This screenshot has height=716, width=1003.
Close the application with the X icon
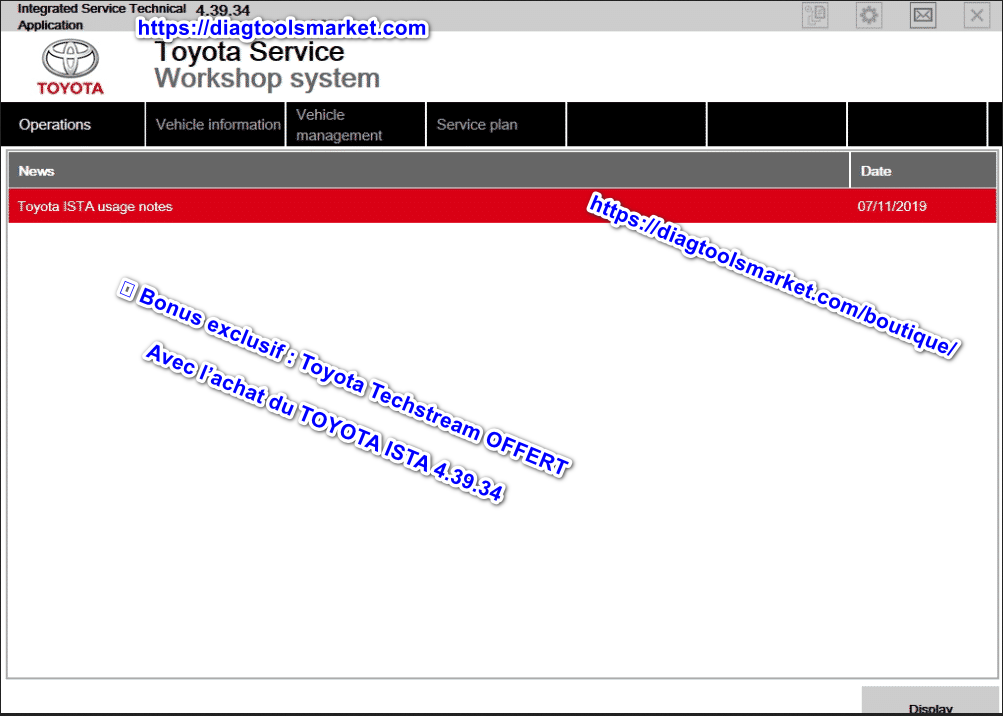(977, 15)
